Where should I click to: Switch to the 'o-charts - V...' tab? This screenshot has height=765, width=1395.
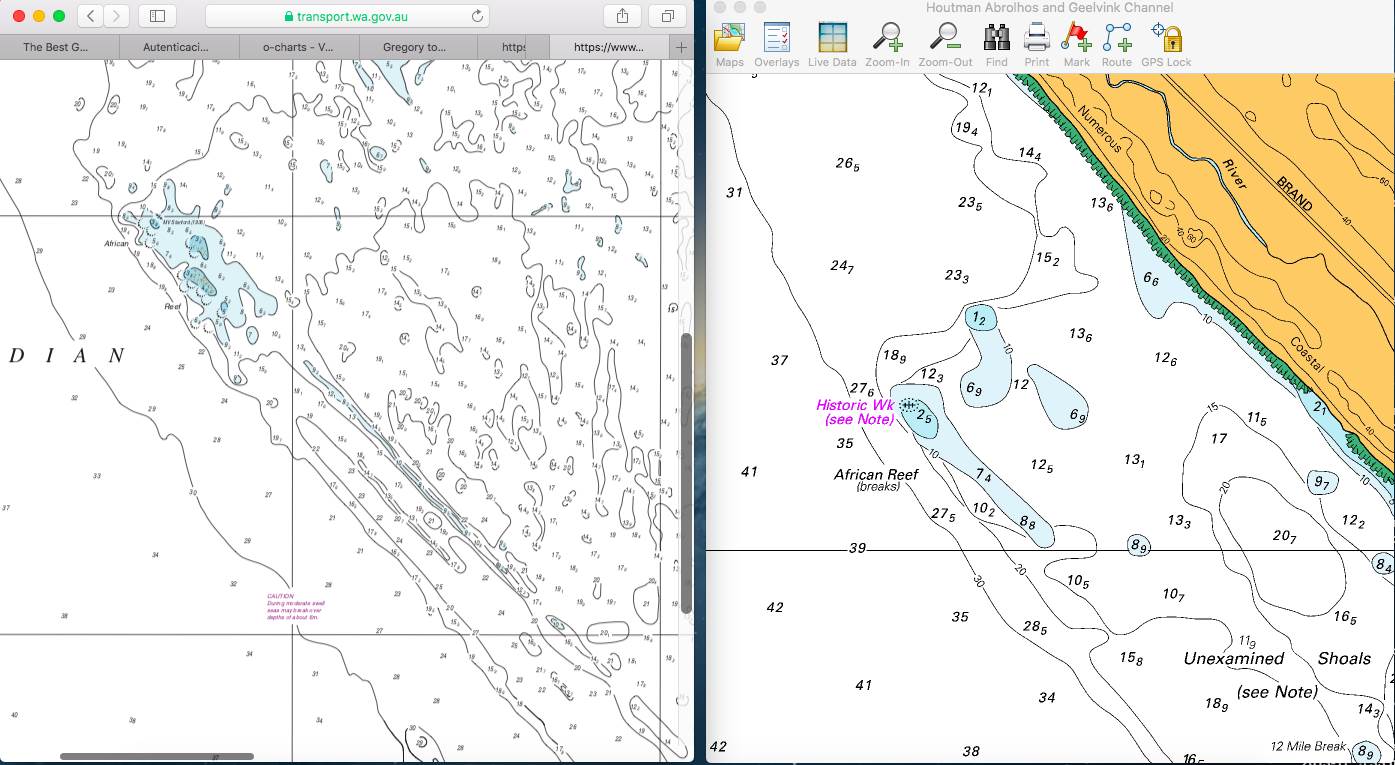[299, 47]
